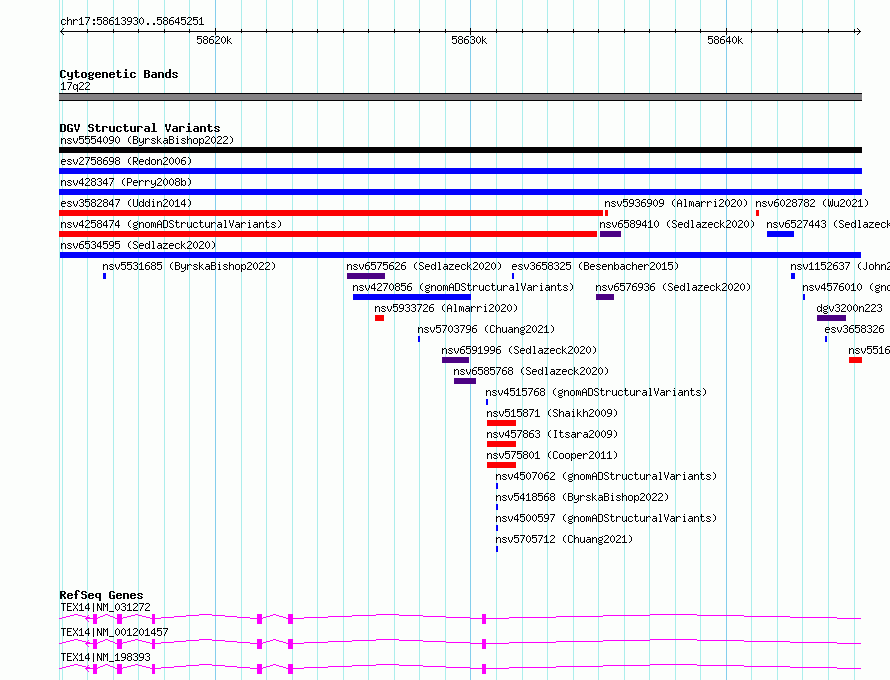
Task: Select the nsv4500597 (gnomADStructuralVariants) label
Action: [x=606, y=518]
